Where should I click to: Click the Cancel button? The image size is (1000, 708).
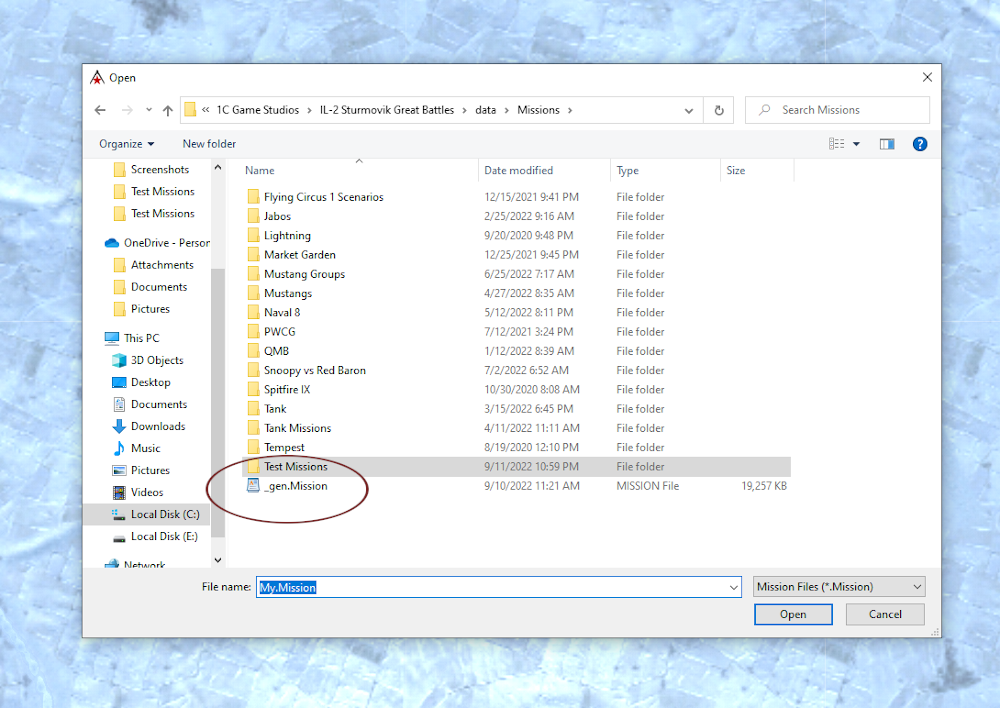coord(885,614)
